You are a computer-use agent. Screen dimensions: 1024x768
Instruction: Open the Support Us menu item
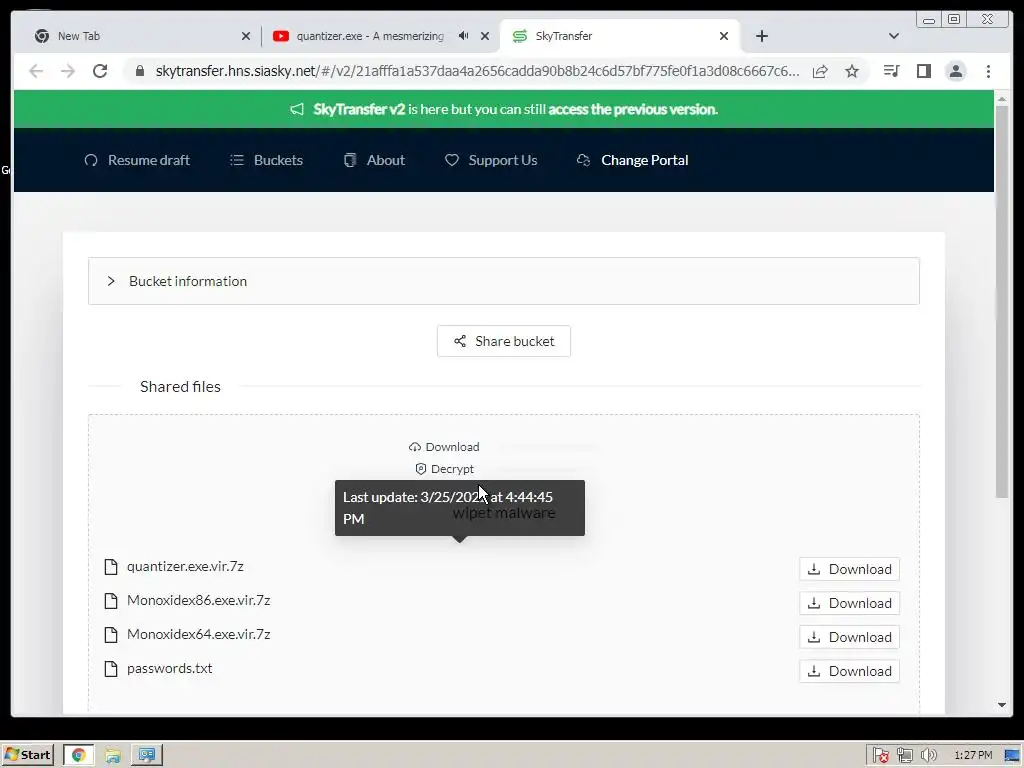(x=491, y=160)
